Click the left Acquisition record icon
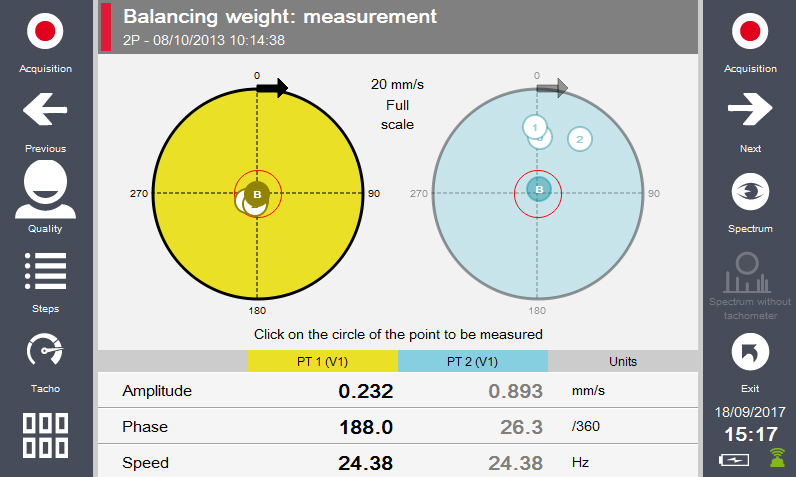 (x=45, y=31)
